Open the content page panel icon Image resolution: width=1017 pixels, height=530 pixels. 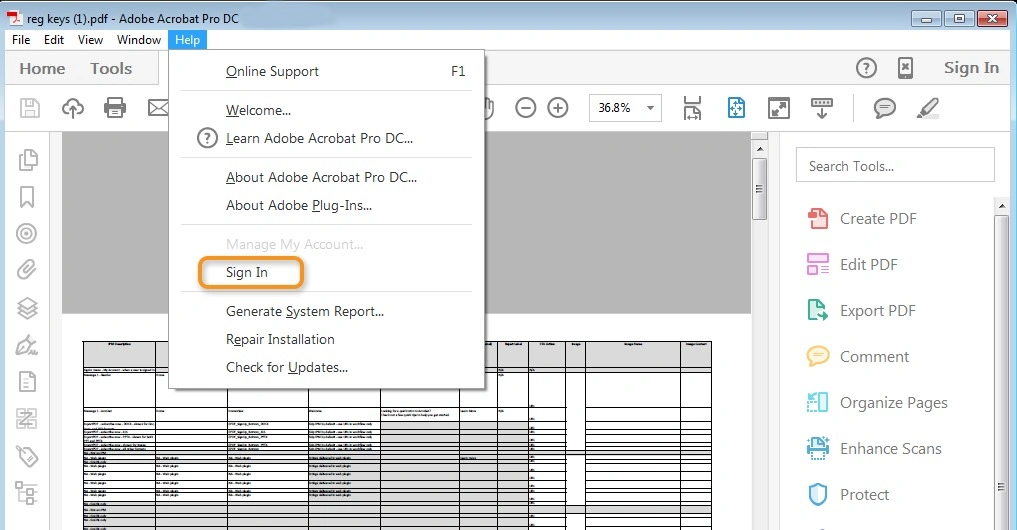[27, 382]
